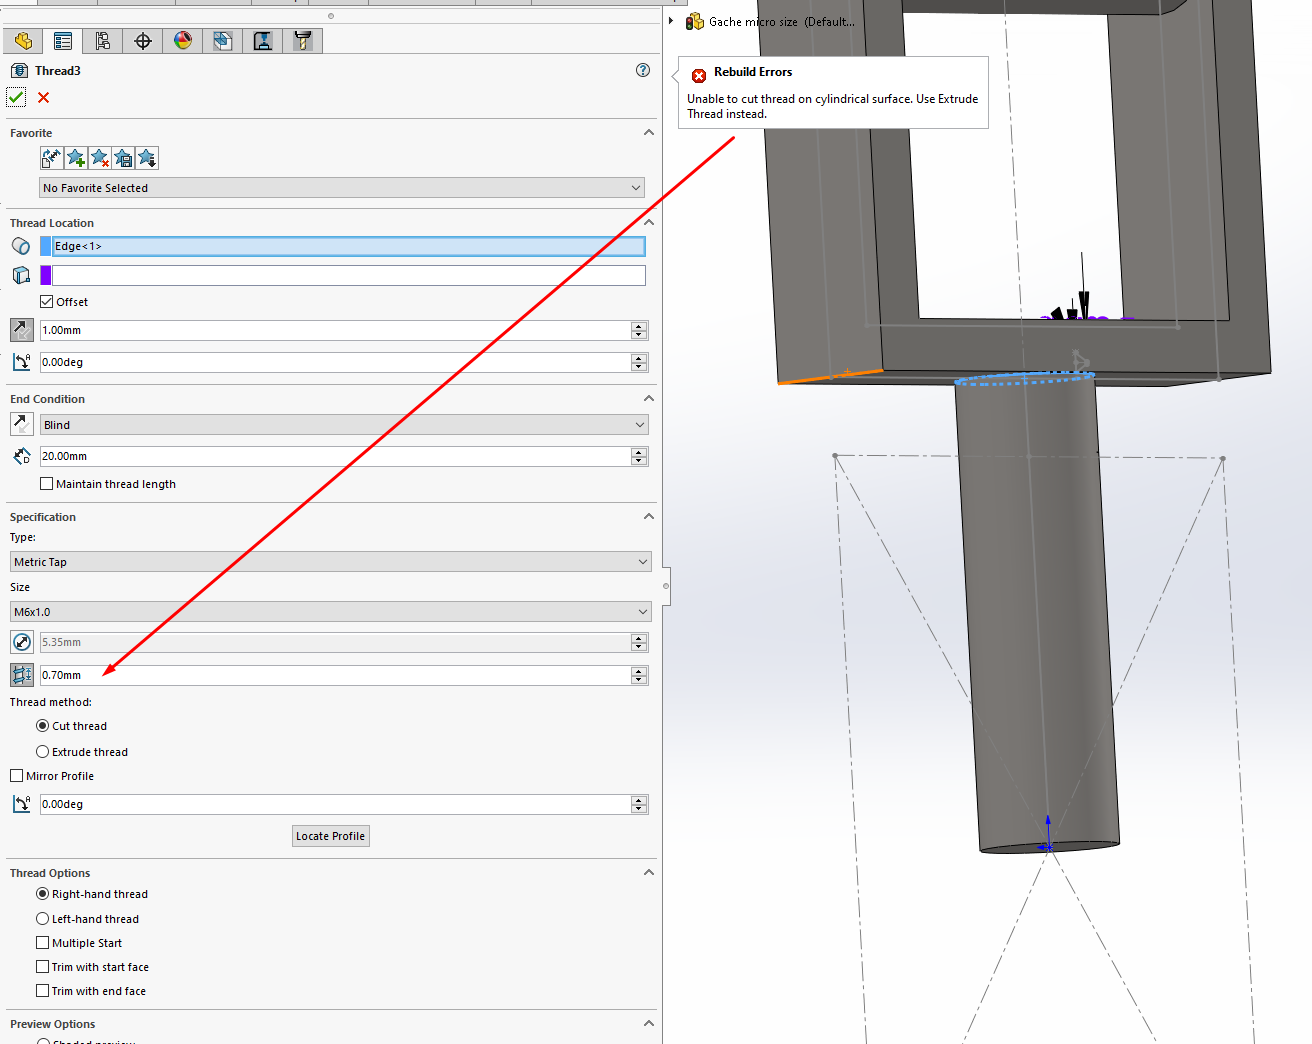1312x1044 pixels.
Task: Open the ConfigurationManager tab
Action: [103, 41]
